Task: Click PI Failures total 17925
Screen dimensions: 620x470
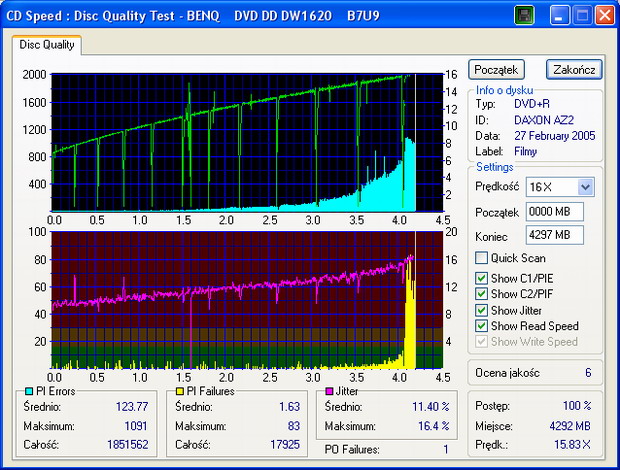Action: coord(285,445)
